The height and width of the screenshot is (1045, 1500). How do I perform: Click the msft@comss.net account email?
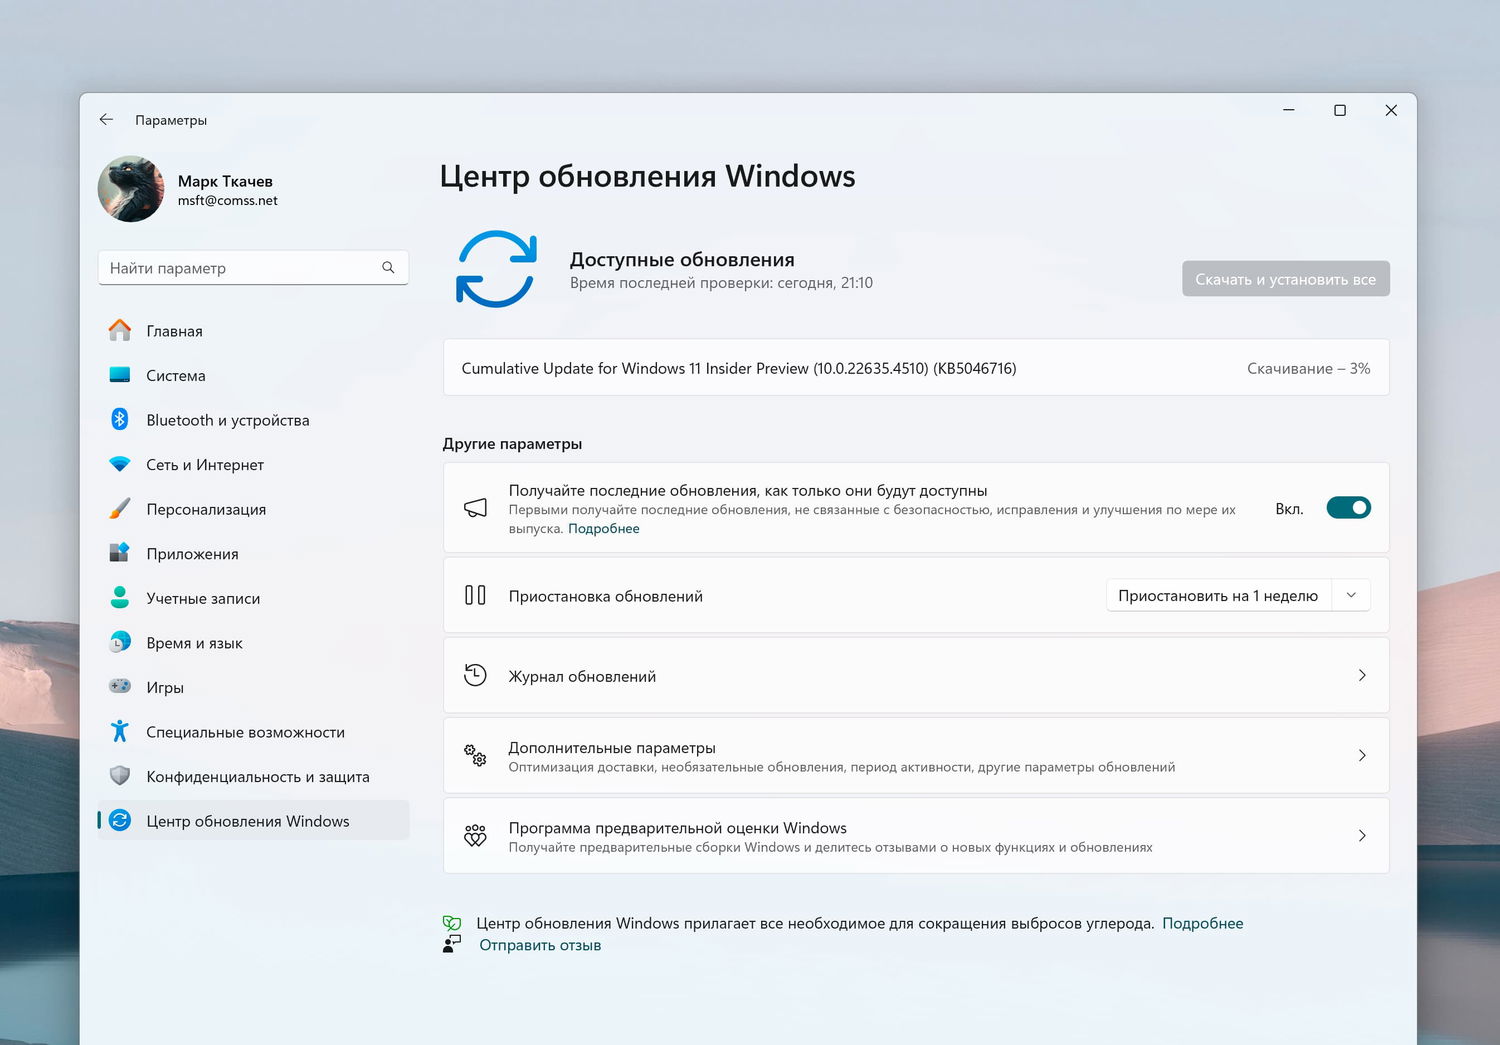point(228,200)
